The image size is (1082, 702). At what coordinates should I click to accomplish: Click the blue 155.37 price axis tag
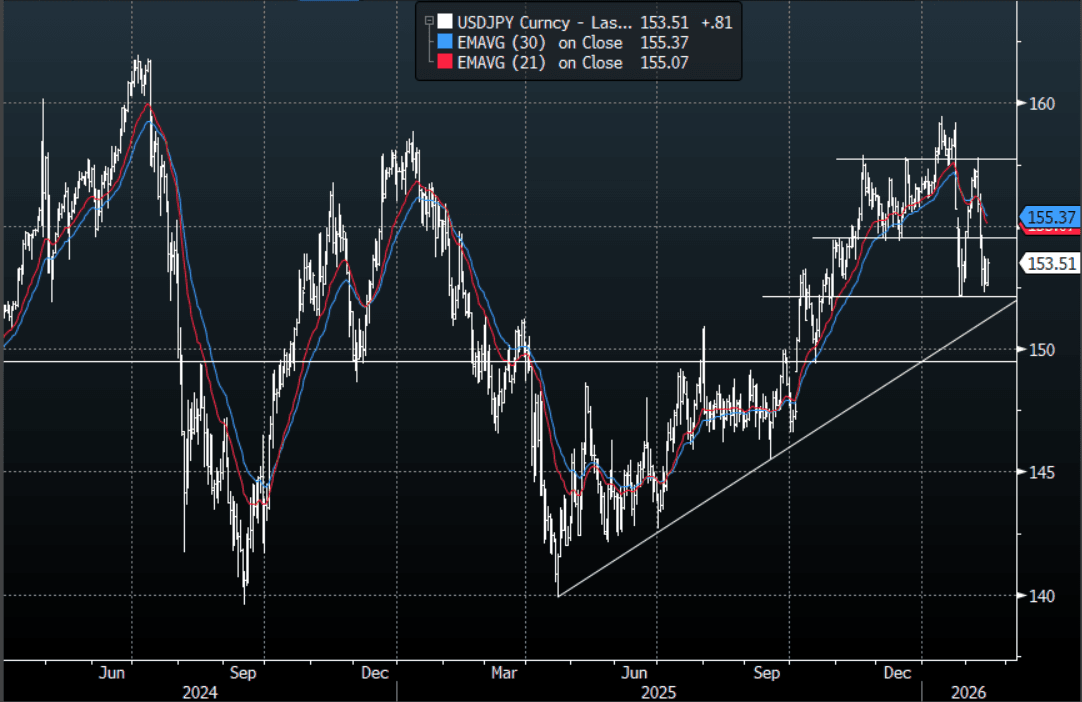tap(1048, 217)
